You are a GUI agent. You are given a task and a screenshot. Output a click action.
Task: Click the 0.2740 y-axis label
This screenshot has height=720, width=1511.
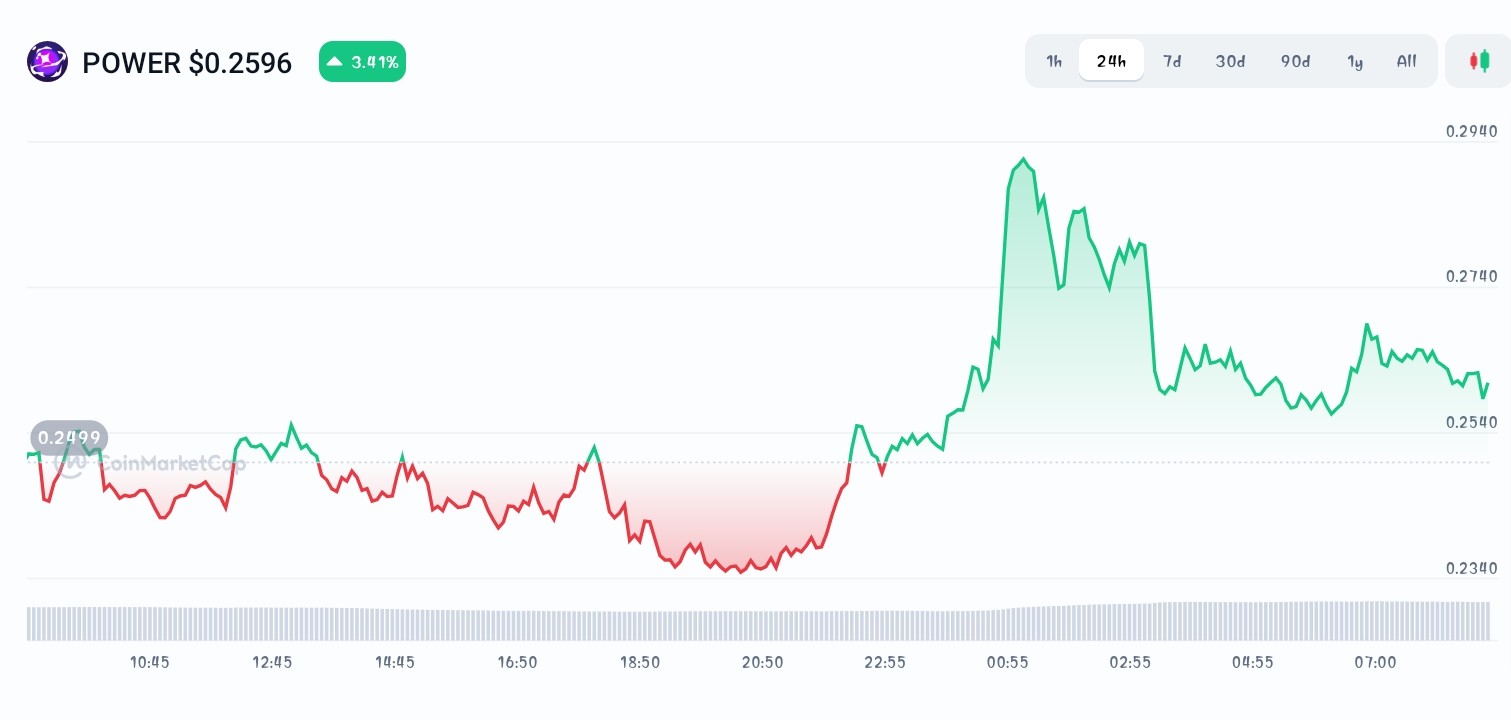(1471, 276)
